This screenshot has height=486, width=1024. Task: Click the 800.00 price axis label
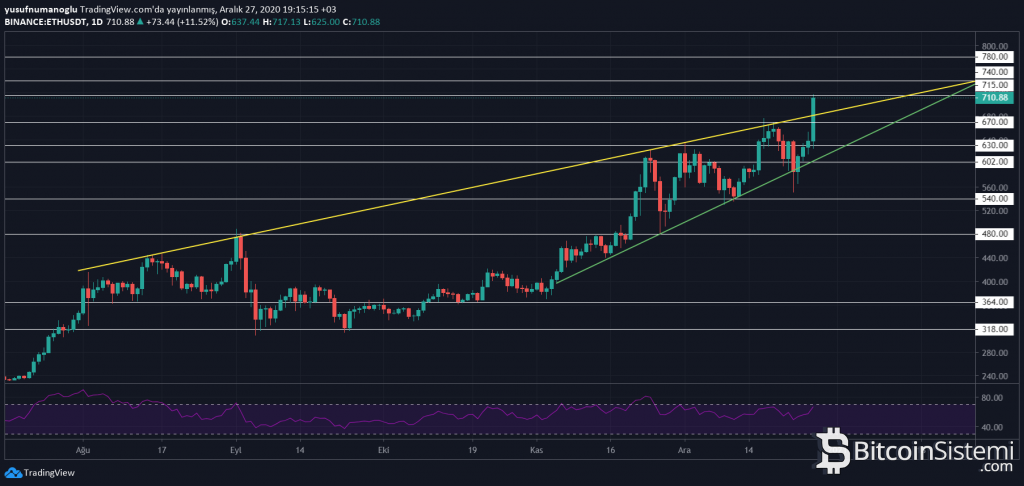tap(994, 46)
